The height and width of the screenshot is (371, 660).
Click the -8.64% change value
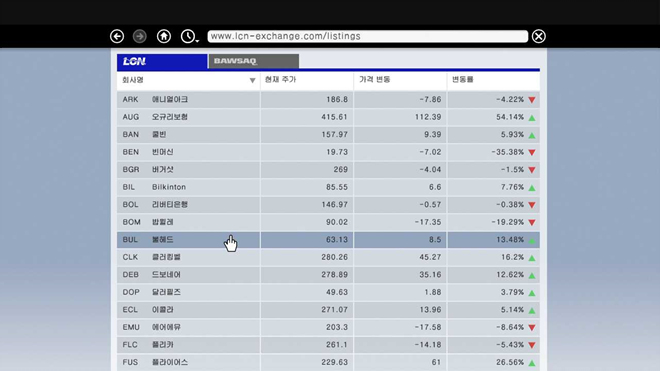click(510, 327)
